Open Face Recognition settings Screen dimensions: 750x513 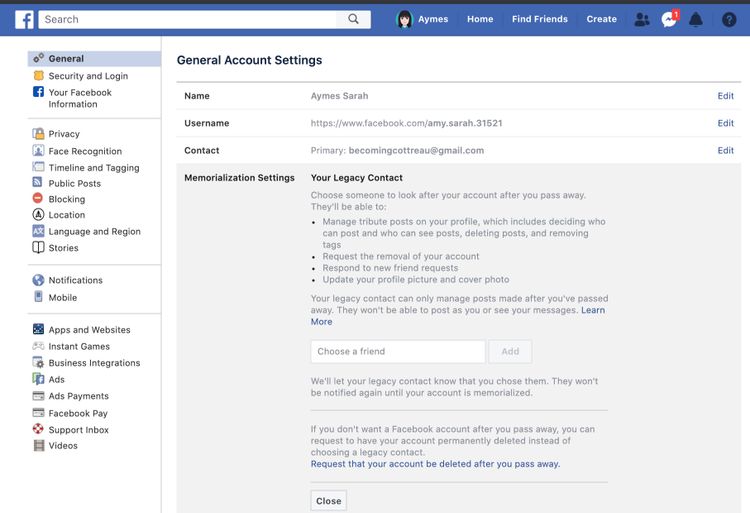(85, 151)
